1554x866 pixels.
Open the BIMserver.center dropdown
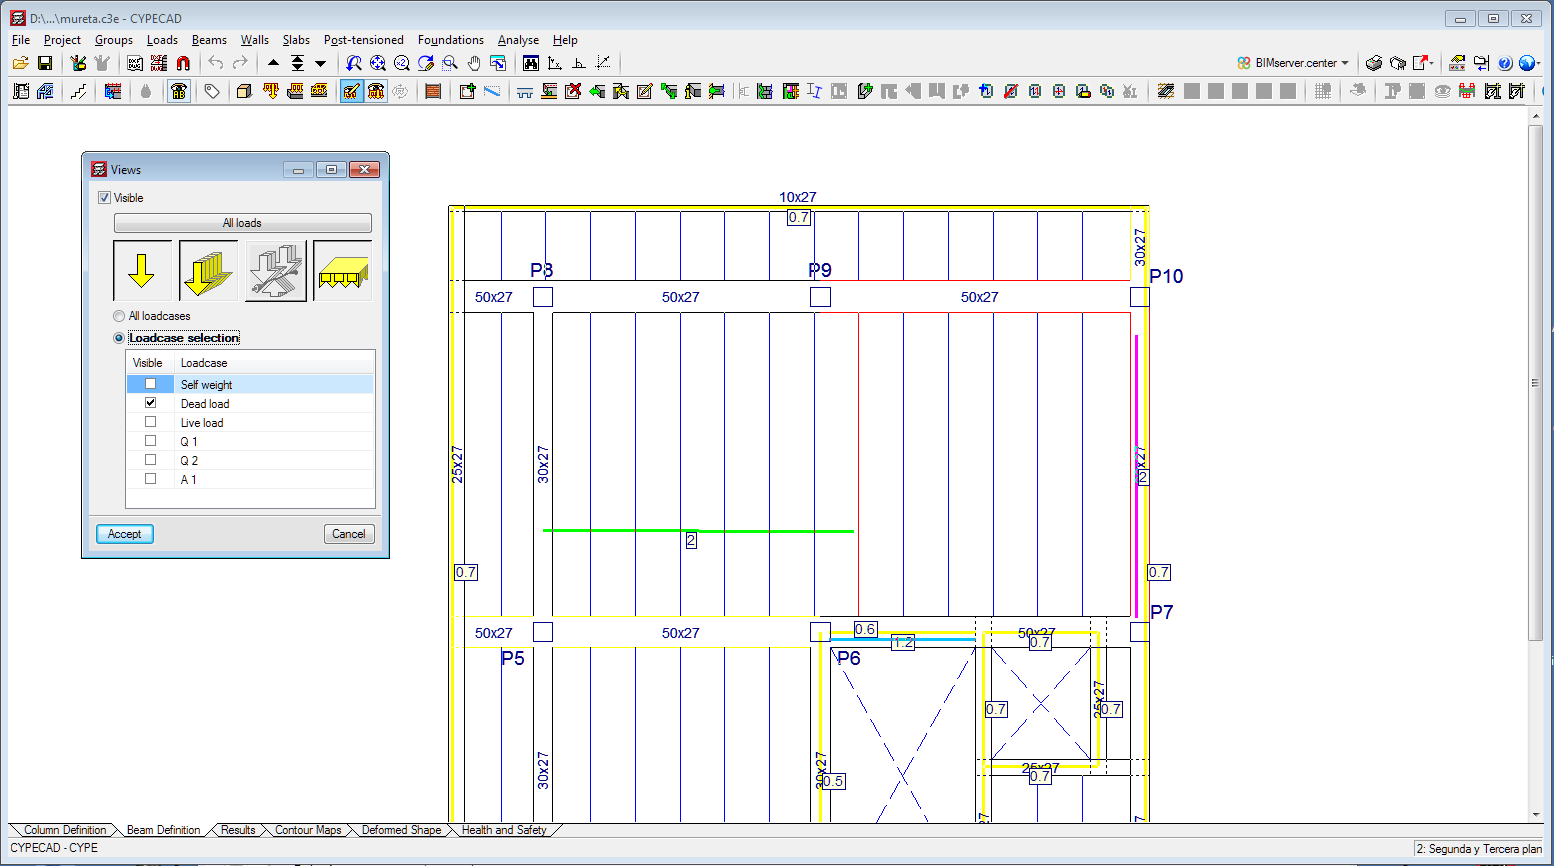point(1292,62)
